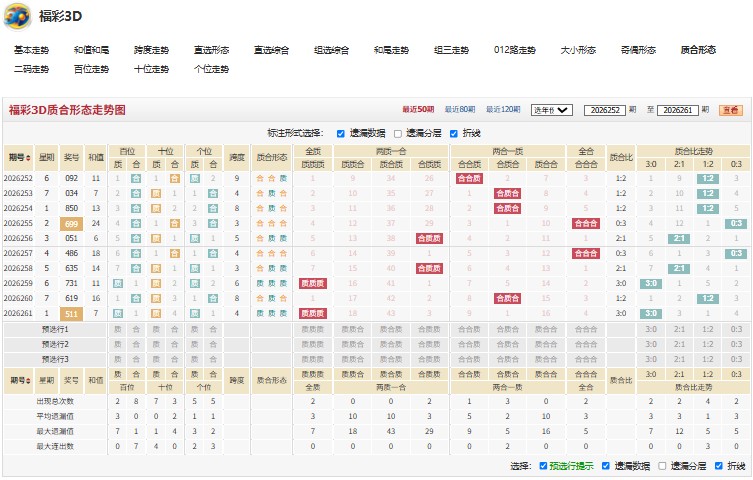
Task: Open the 选年份 year dropdown
Action: 551,110
